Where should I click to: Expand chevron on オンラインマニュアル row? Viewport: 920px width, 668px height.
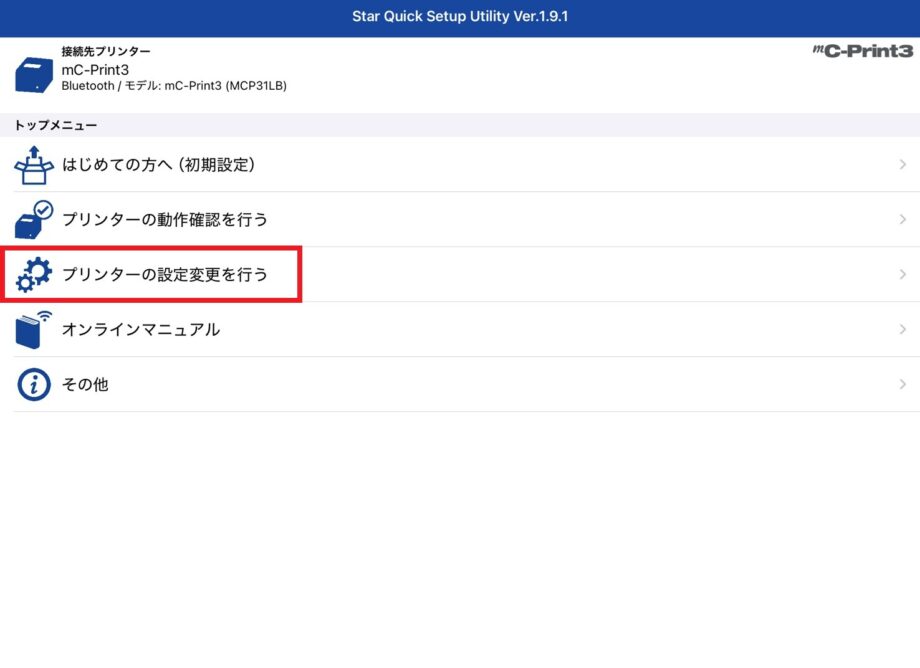pyautogui.click(x=902, y=329)
